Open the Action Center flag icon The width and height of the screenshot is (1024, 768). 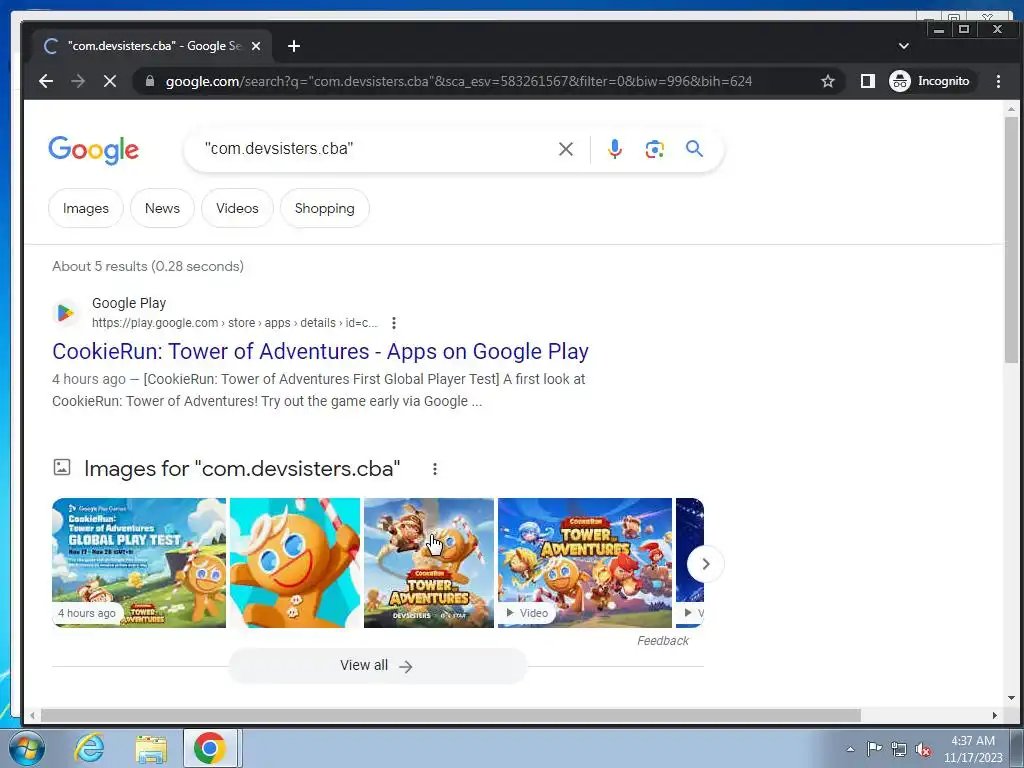[x=873, y=749]
